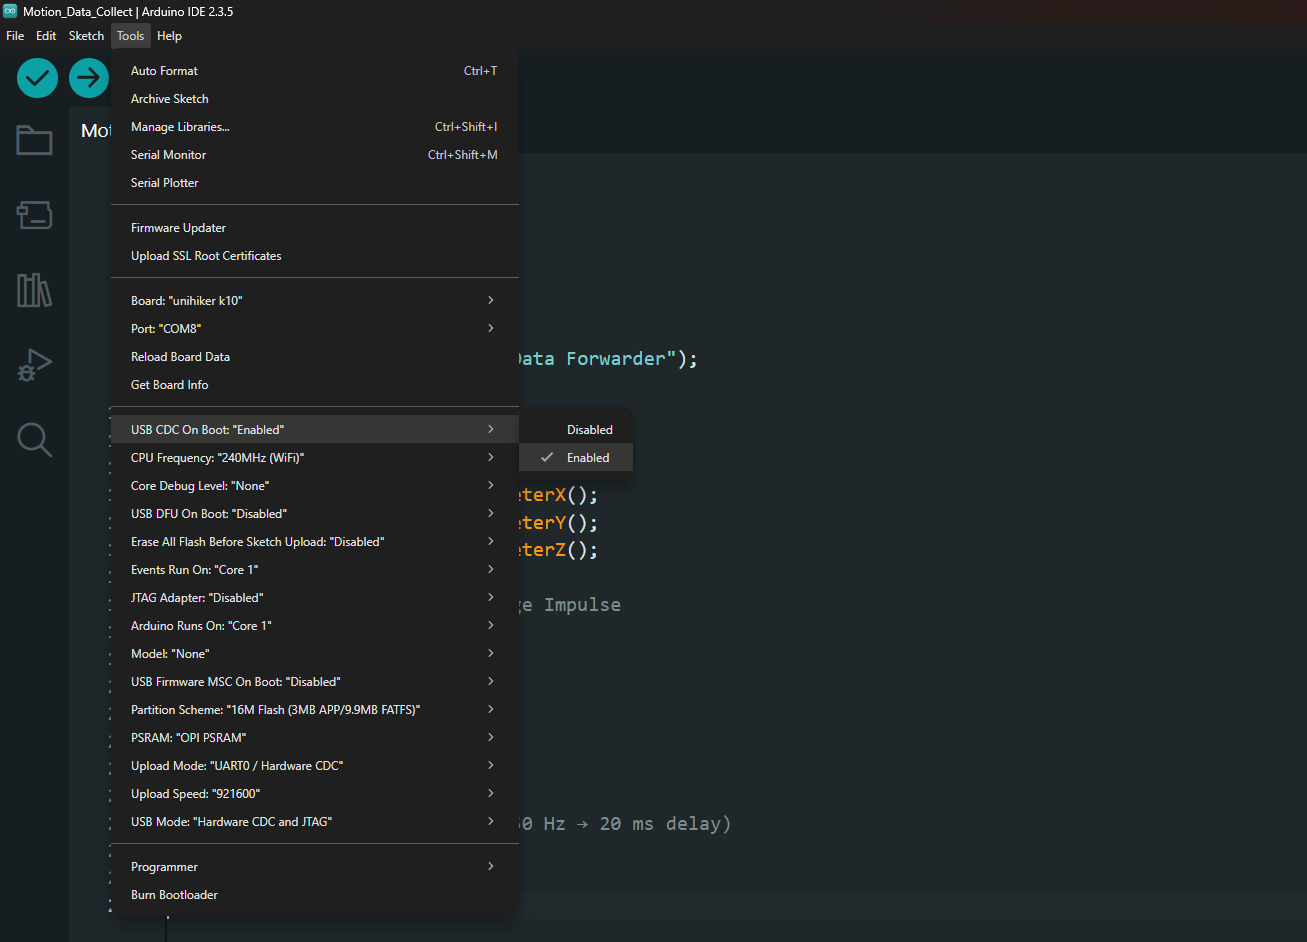This screenshot has height=942, width=1307.
Task: Click Reload Board Data
Action: 314,357
